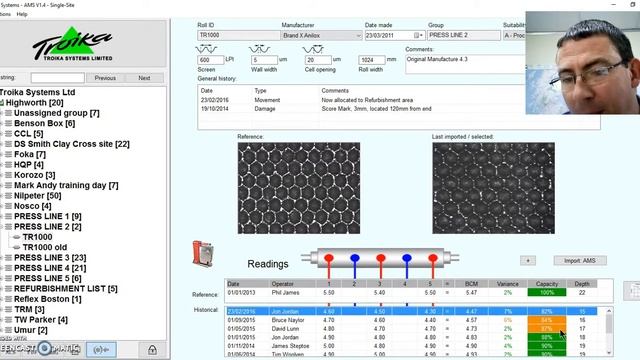Select the 23/02/2016 Movement history row
The height and width of the screenshot is (360, 640).
tap(361, 100)
